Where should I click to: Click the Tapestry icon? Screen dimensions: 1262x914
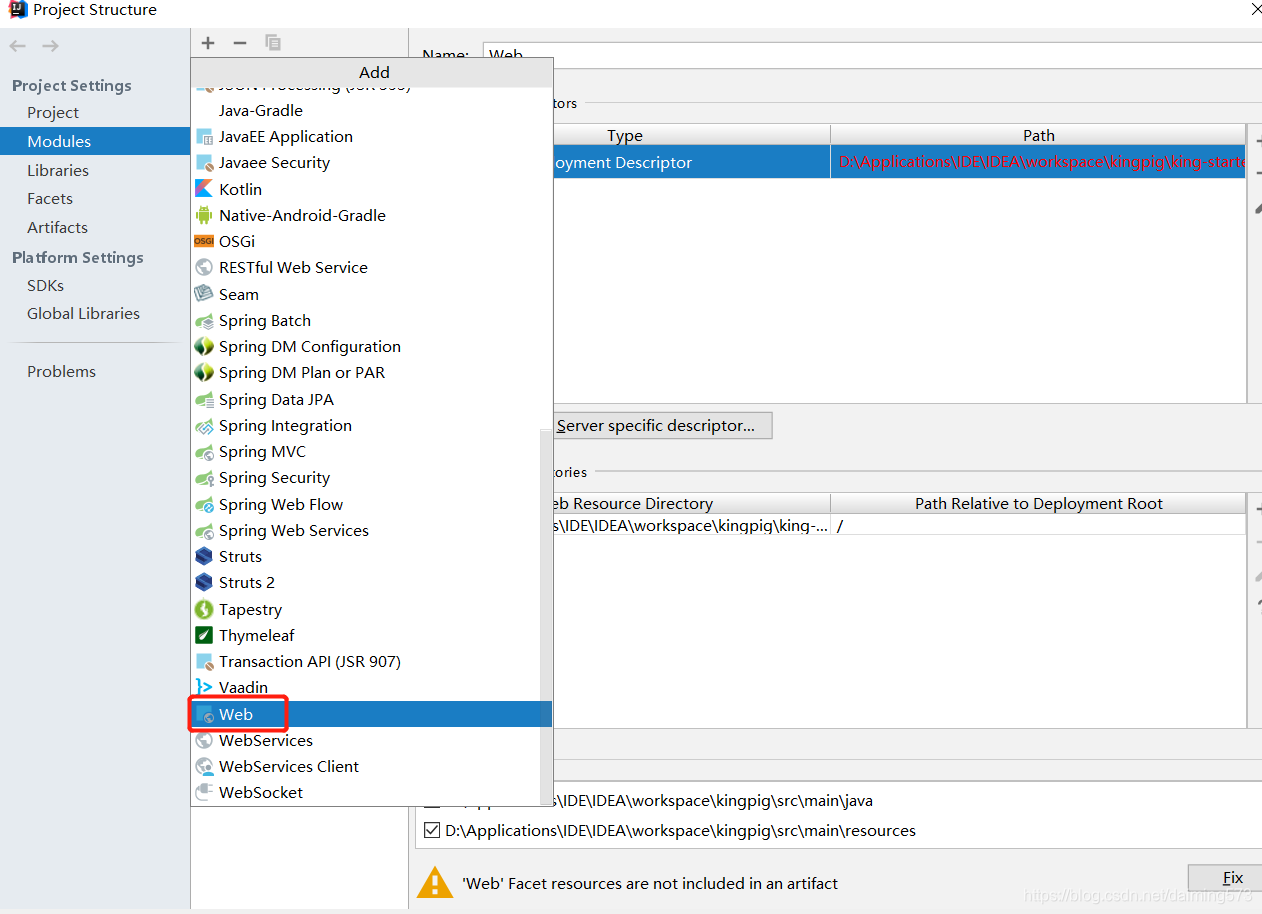click(204, 609)
